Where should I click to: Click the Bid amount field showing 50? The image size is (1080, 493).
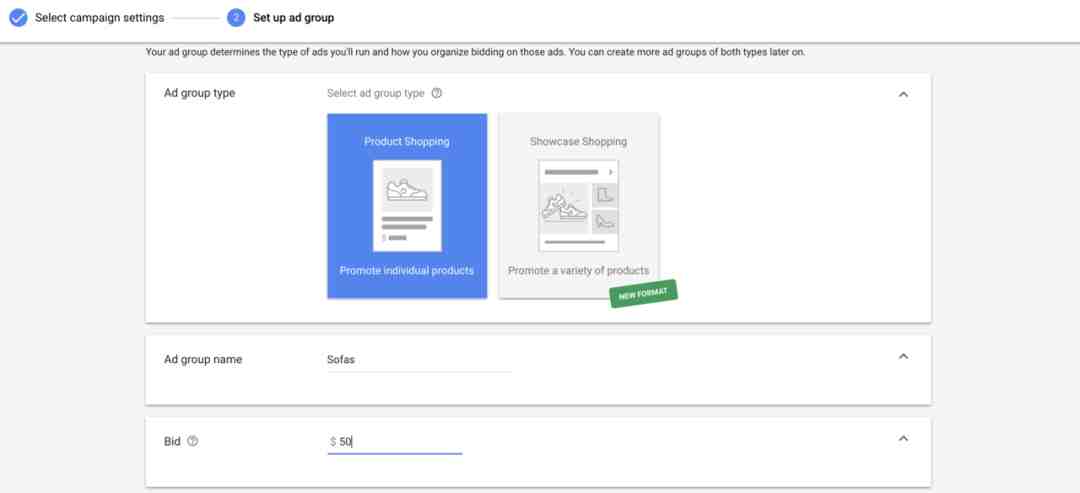tap(395, 442)
